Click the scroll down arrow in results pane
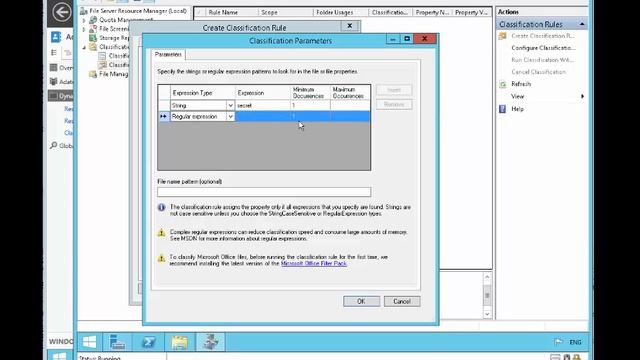This screenshot has width=640, height=360. pos(487,314)
